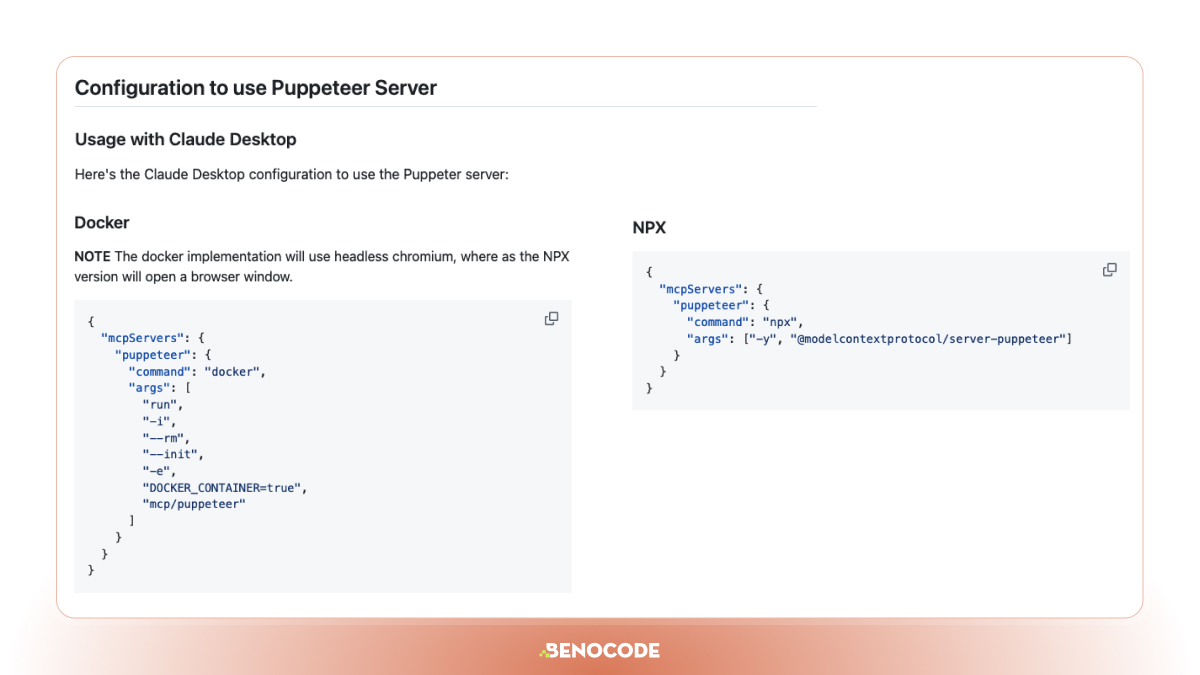Copy the NPX configuration code block
Screen dimensions: 1200x675
(x=1109, y=270)
